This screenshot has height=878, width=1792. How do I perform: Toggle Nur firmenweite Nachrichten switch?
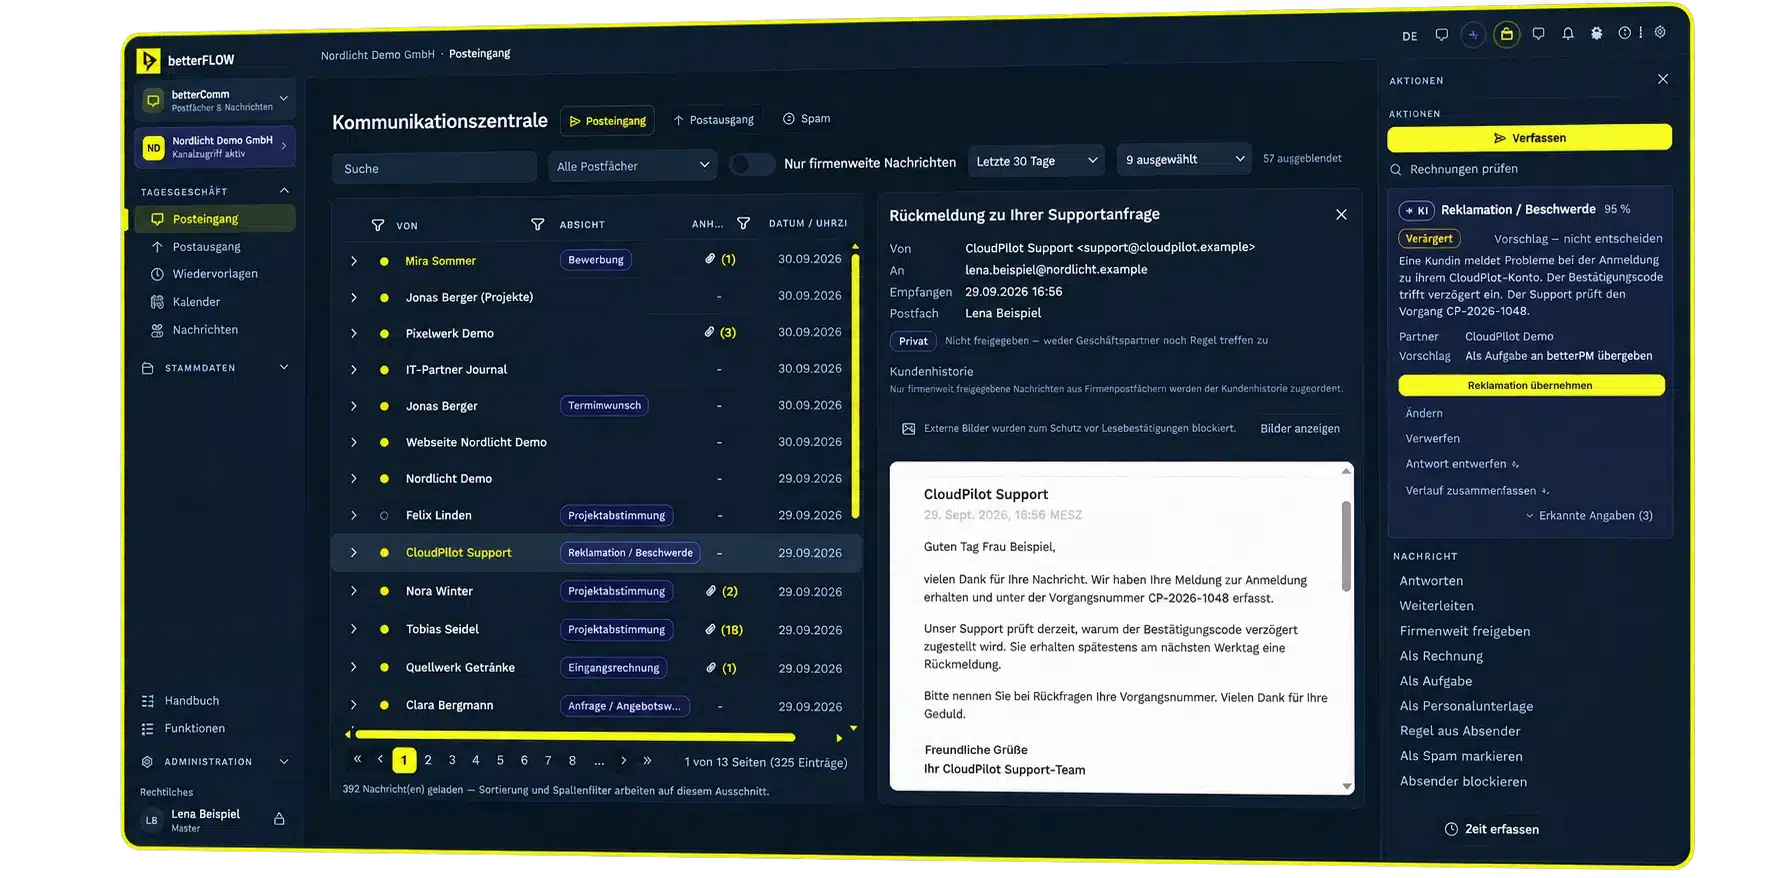click(752, 164)
